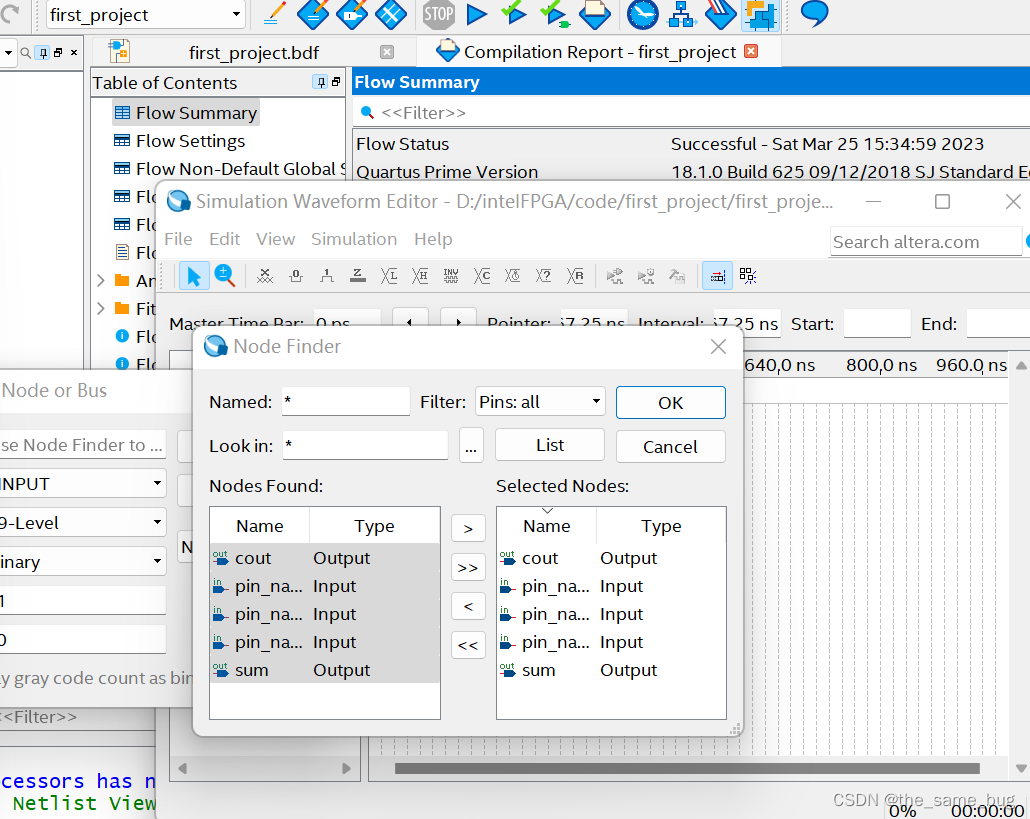Expand the Fitter folder in Table of Contents
This screenshot has width=1030, height=819.
click(x=101, y=309)
